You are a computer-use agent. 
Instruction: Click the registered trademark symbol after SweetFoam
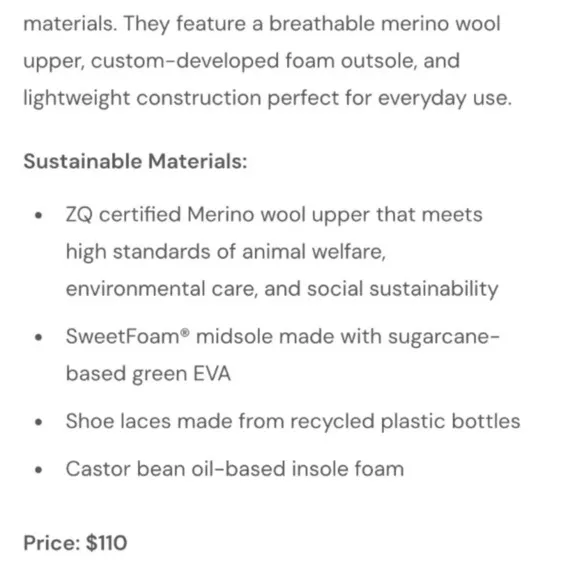point(185,332)
